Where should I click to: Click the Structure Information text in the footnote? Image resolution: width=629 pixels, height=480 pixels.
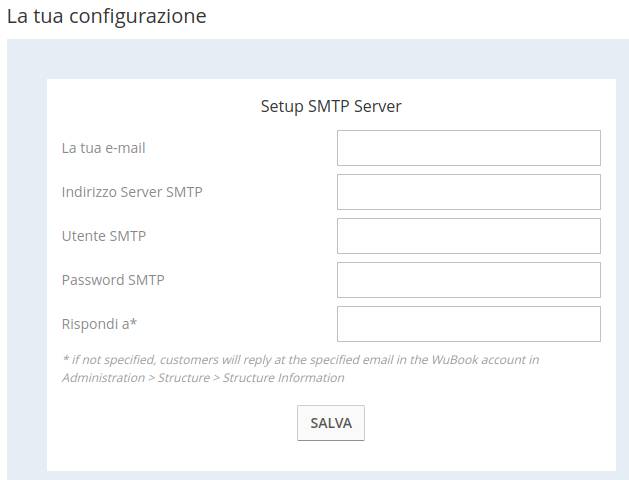(x=284, y=378)
